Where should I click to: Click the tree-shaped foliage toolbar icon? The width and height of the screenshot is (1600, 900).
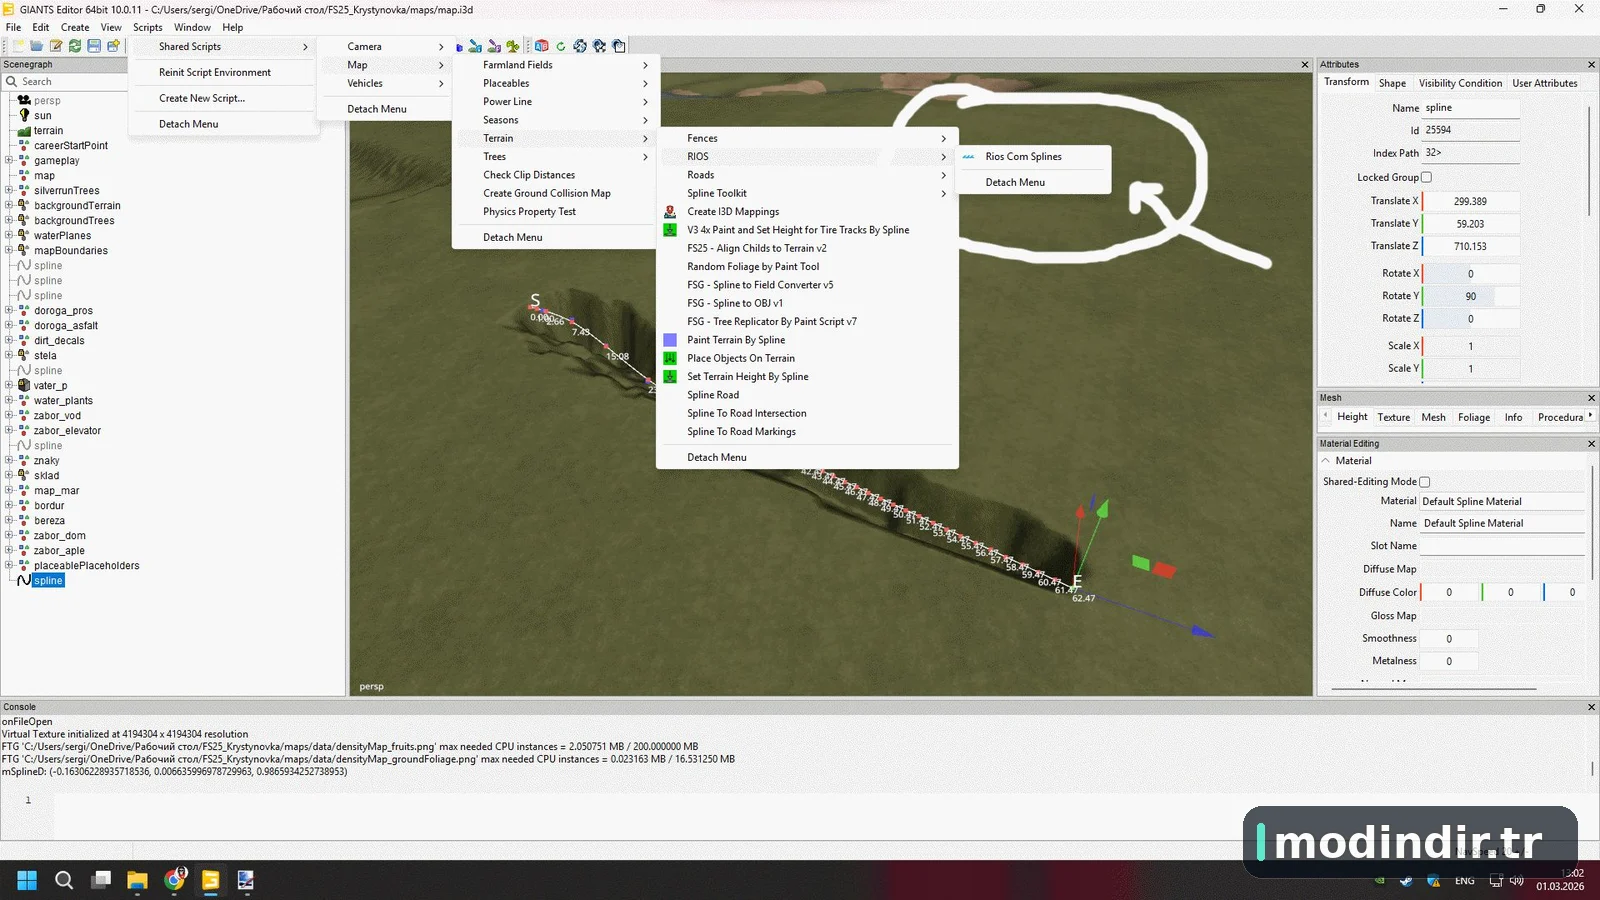coord(513,46)
